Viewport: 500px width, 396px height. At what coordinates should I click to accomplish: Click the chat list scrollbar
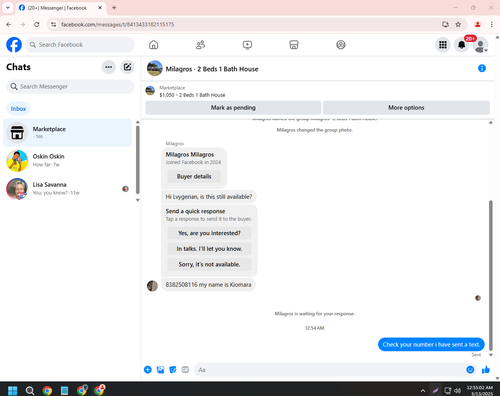click(x=138, y=160)
